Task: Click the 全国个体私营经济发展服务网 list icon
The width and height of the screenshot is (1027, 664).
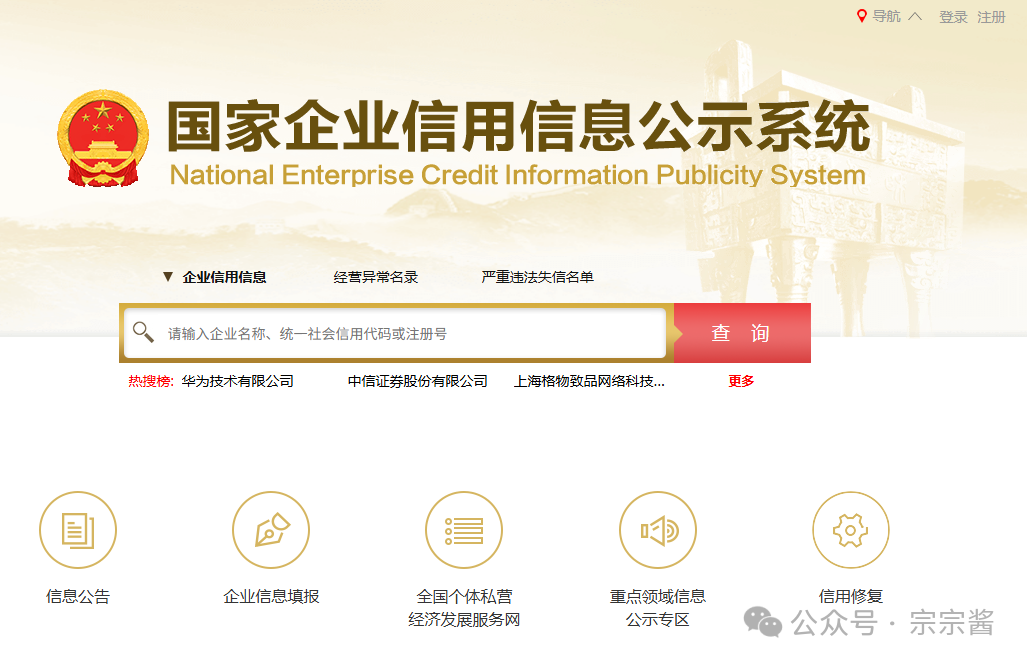Action: [464, 530]
